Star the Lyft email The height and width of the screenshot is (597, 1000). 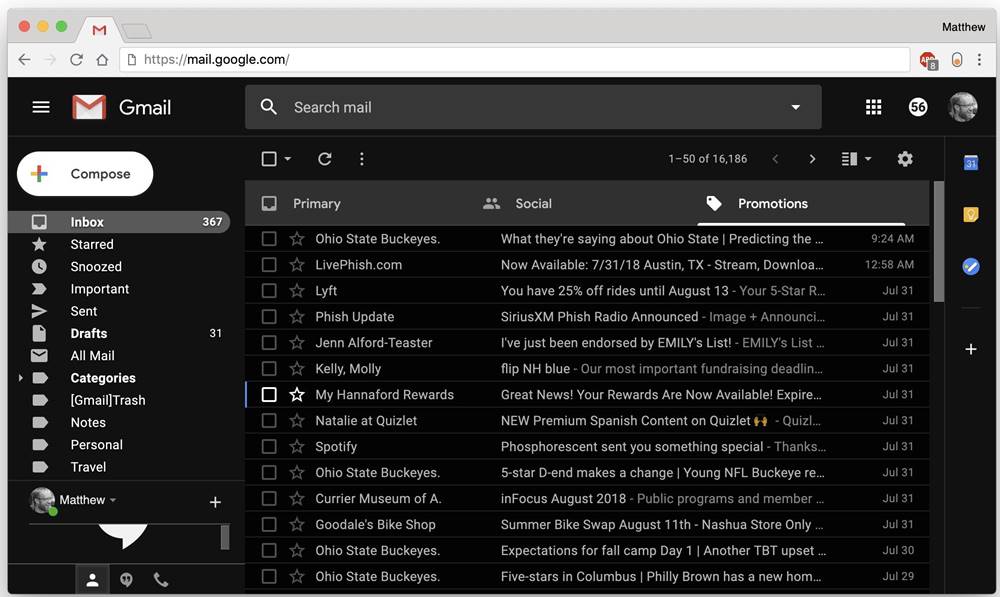coord(297,291)
